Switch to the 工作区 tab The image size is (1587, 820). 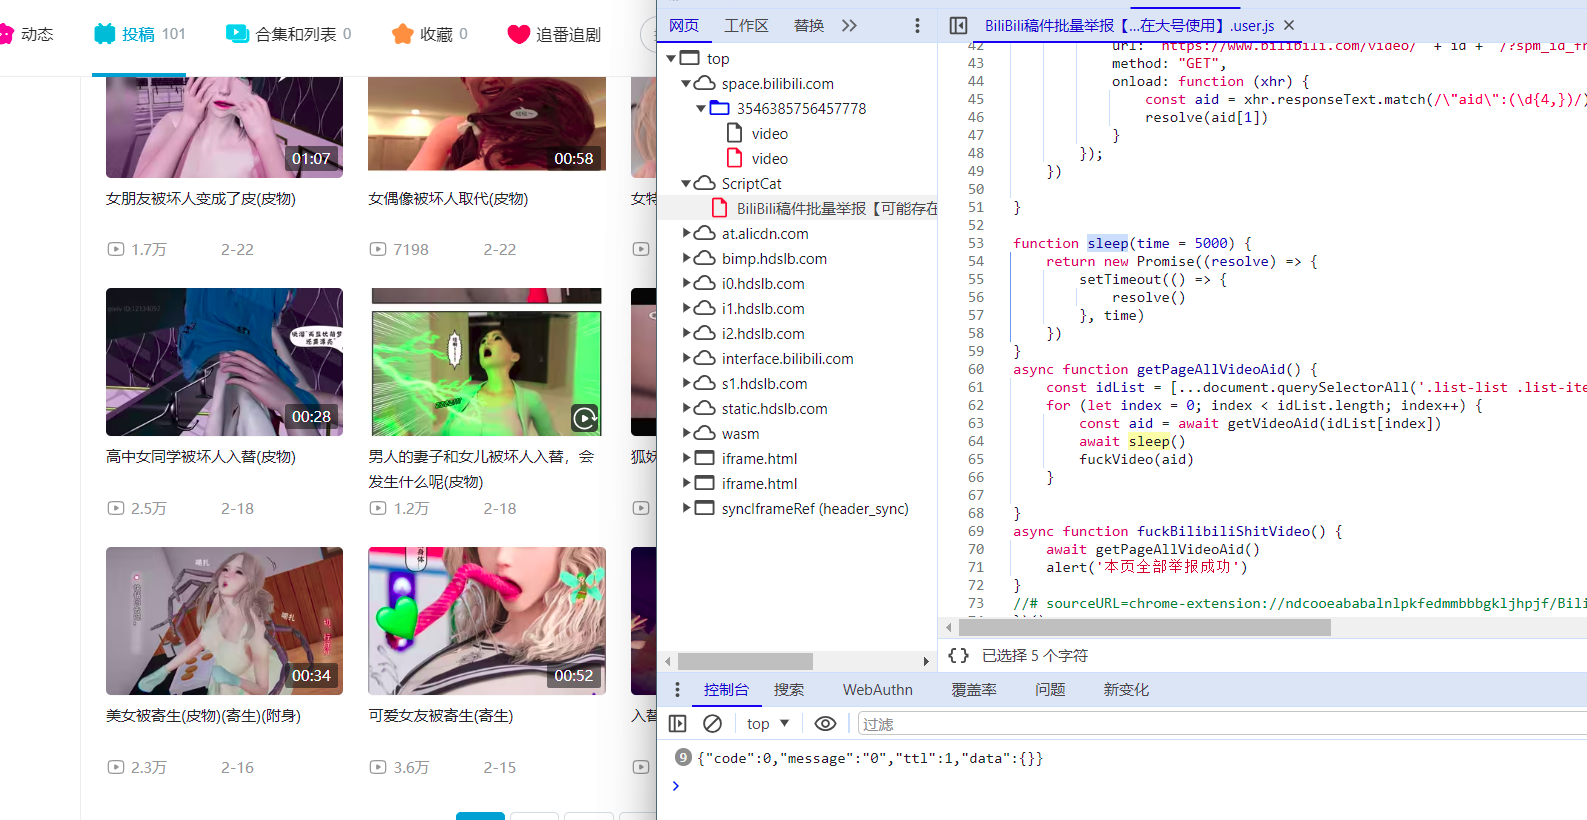pyautogui.click(x=746, y=25)
